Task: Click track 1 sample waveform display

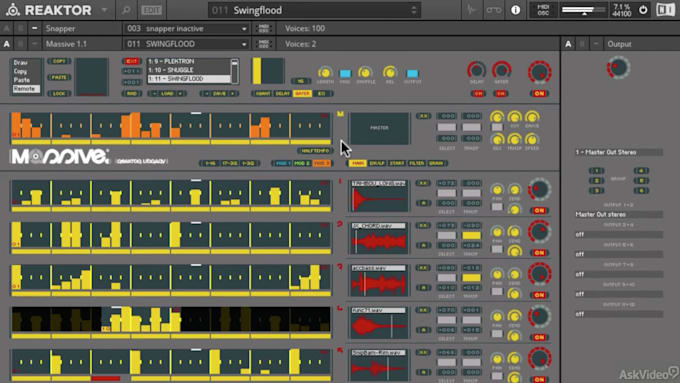Action: coord(379,196)
